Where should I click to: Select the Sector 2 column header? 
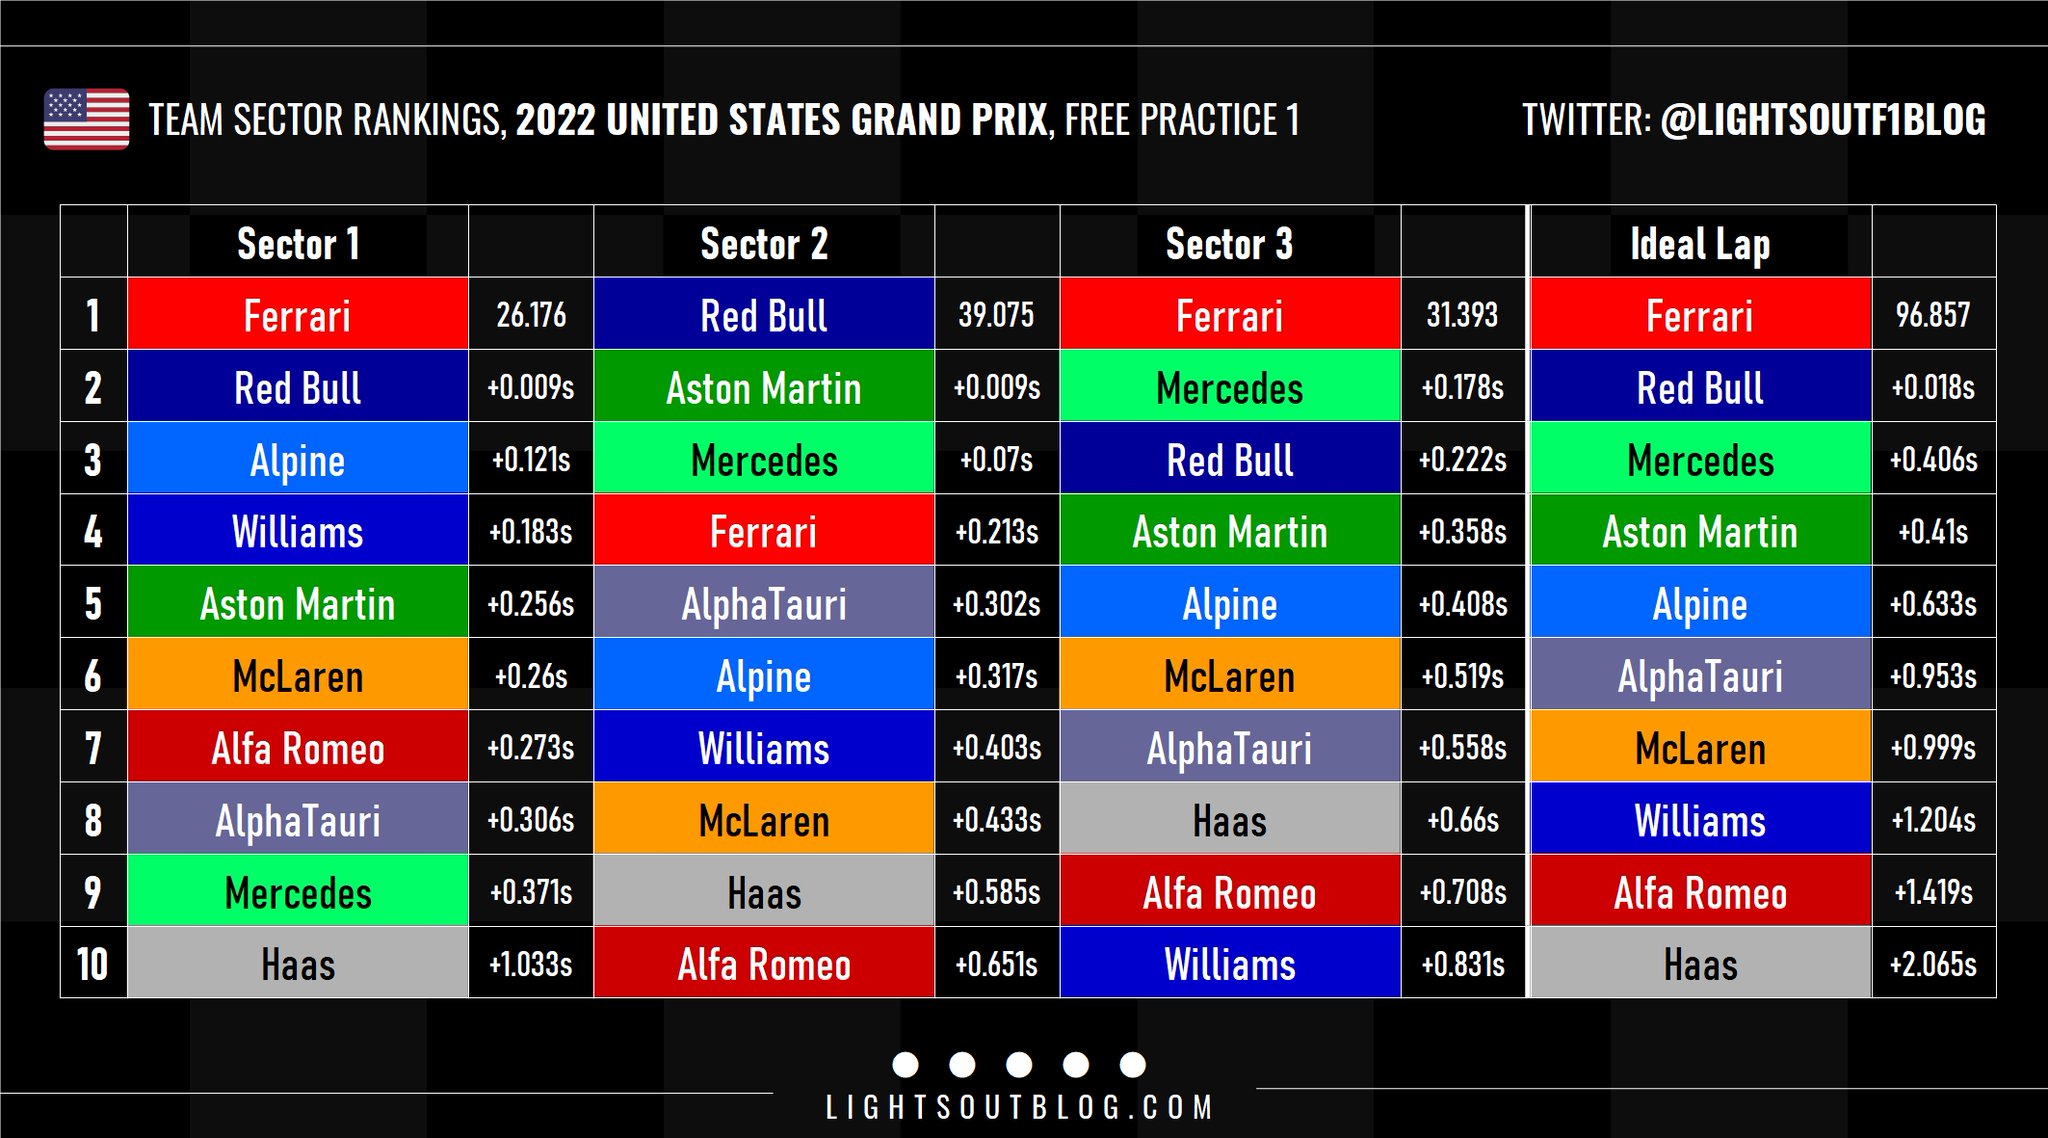point(764,243)
